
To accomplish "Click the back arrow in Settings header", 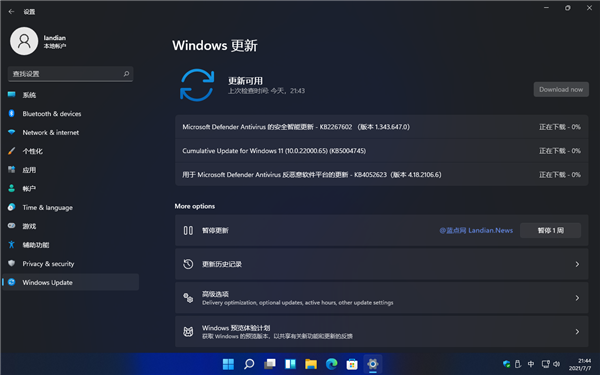I will 11,11.
